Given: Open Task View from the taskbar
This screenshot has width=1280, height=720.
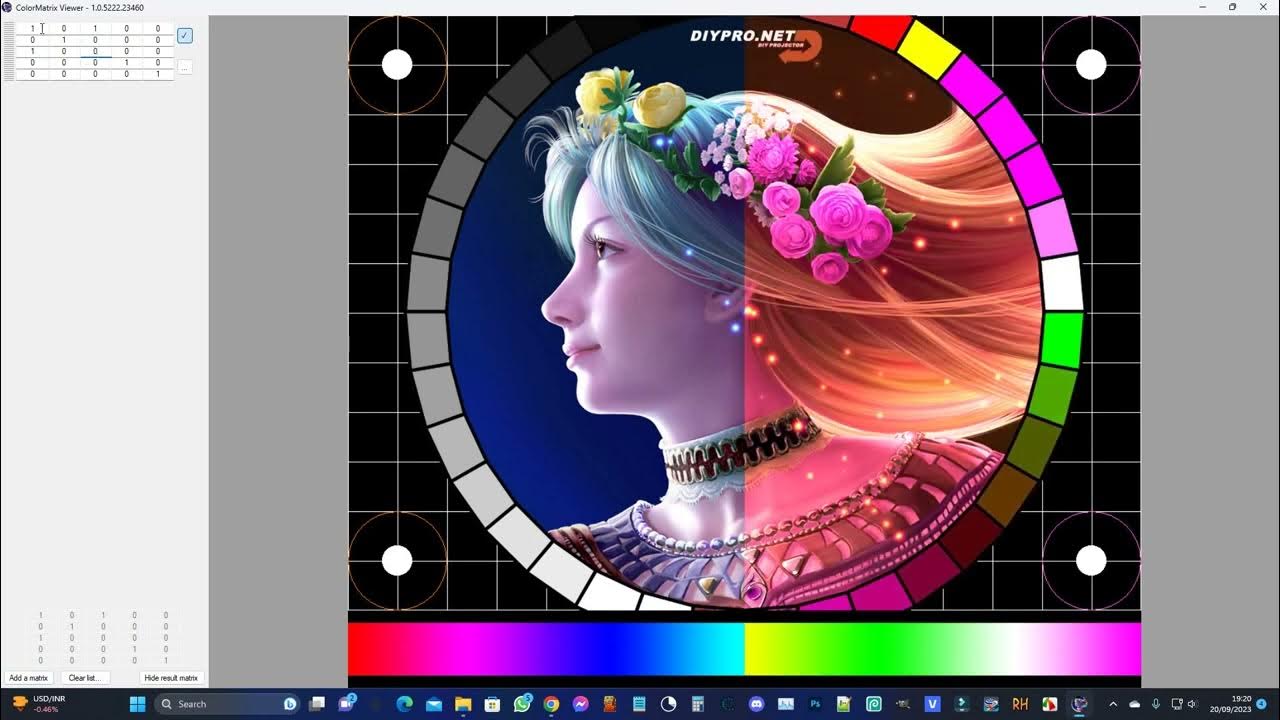Looking at the screenshot, I should (x=317, y=704).
